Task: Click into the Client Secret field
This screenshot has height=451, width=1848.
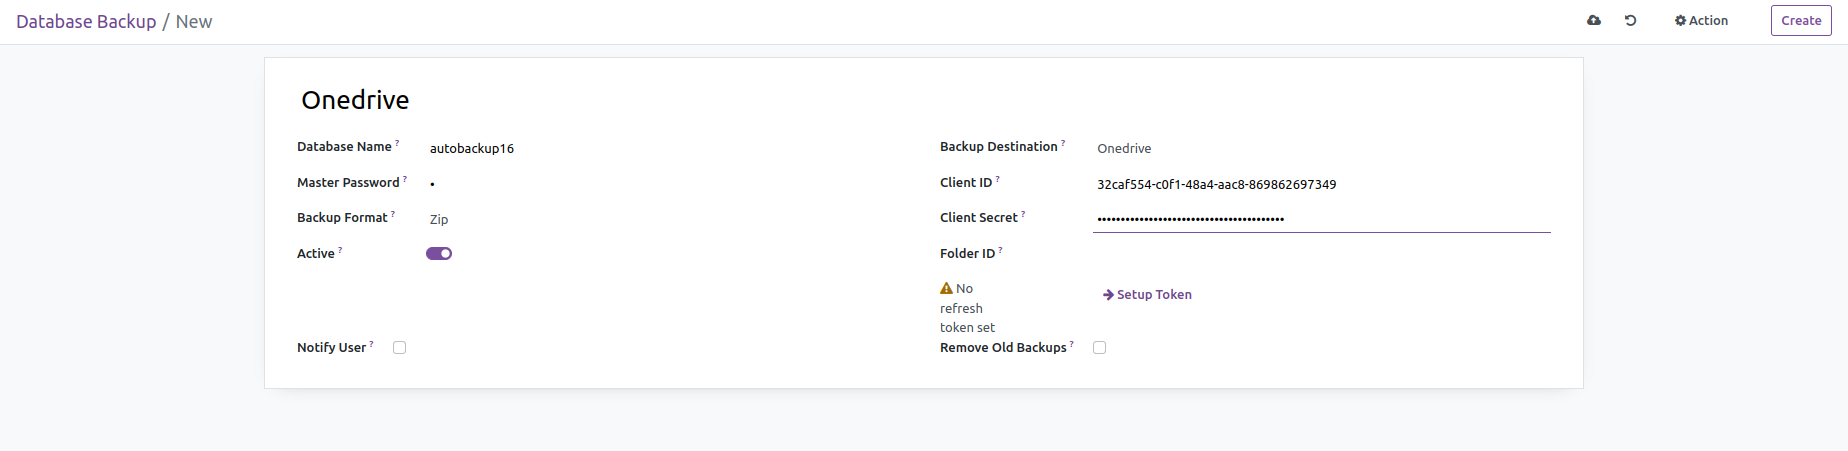Action: 1320,219
